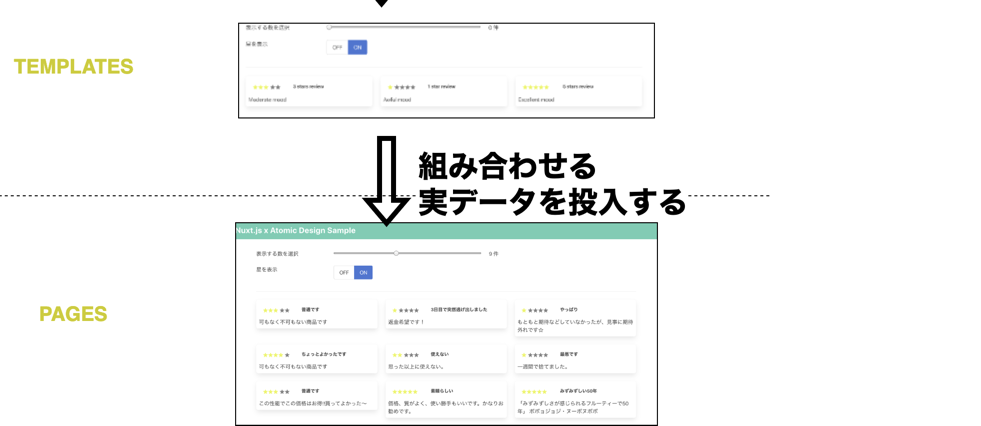Click the 思った以上に使えない。 review text
Image resolution: width=981 pixels, height=426 pixels.
pyautogui.click(x=416, y=367)
